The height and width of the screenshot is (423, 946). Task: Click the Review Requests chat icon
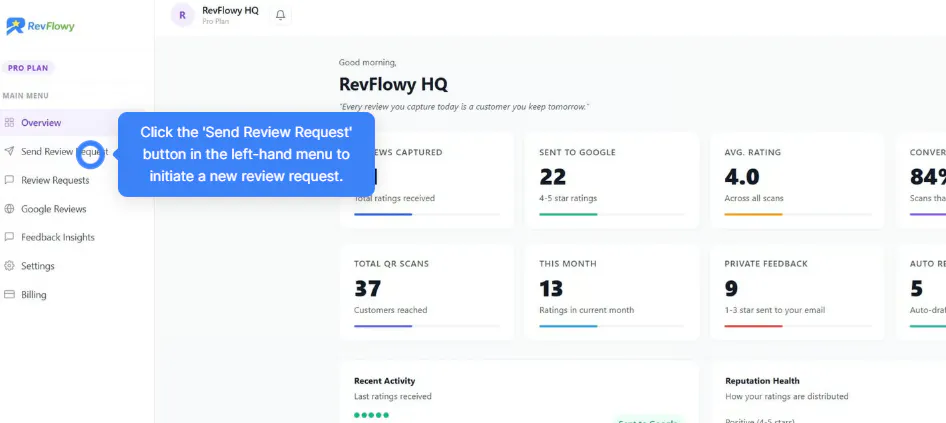pos(9,180)
